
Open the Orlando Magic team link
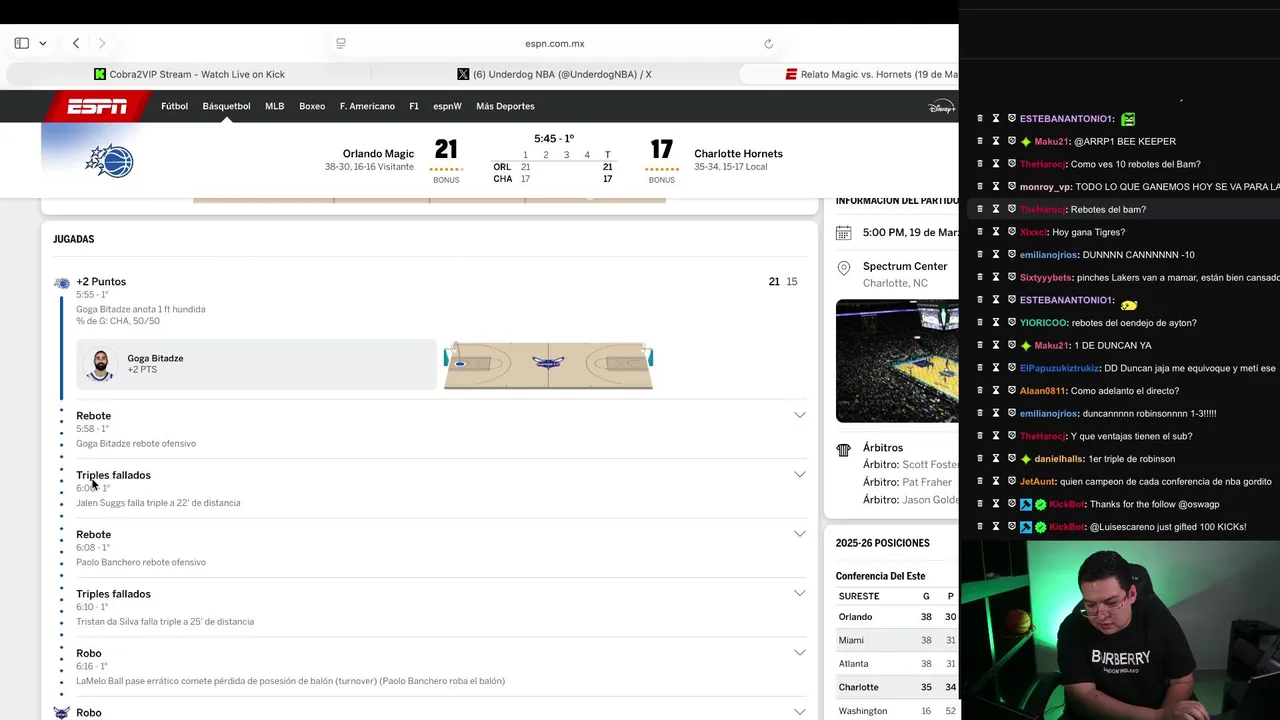pos(378,154)
